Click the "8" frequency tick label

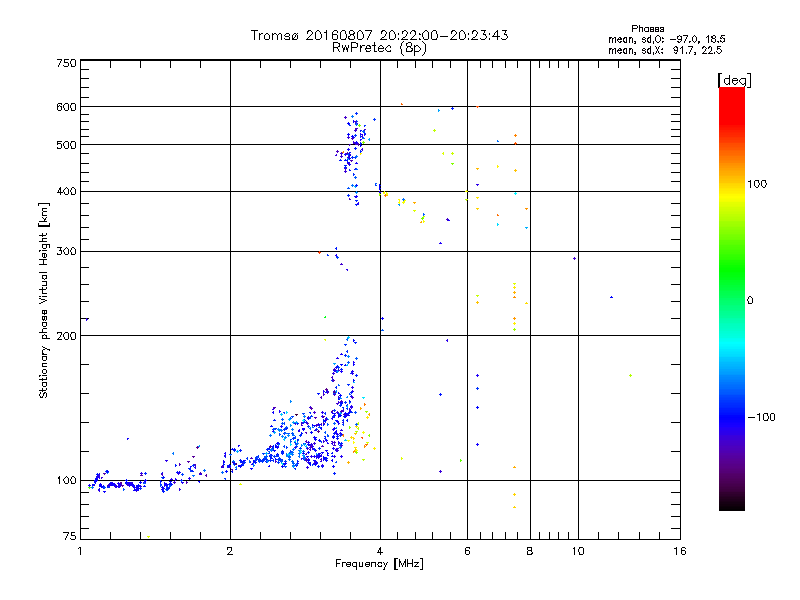530,551
